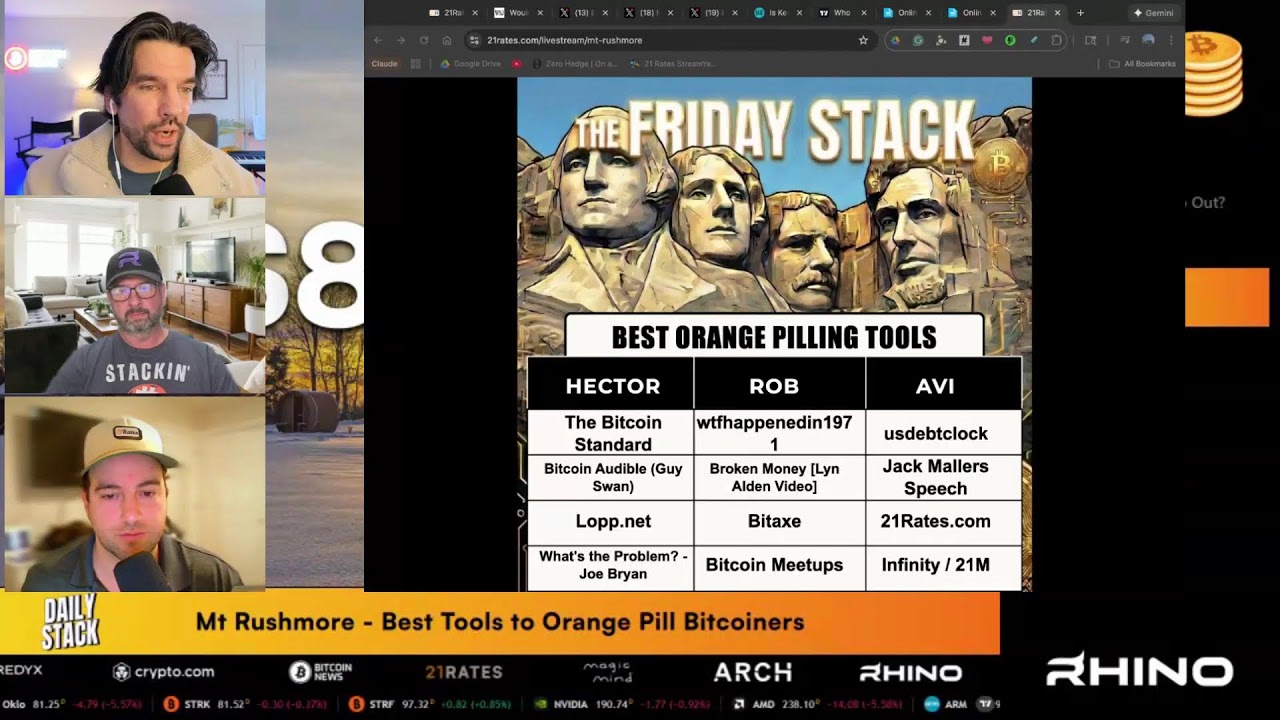Switch to the 'Is Ke' tab

[x=772, y=13]
